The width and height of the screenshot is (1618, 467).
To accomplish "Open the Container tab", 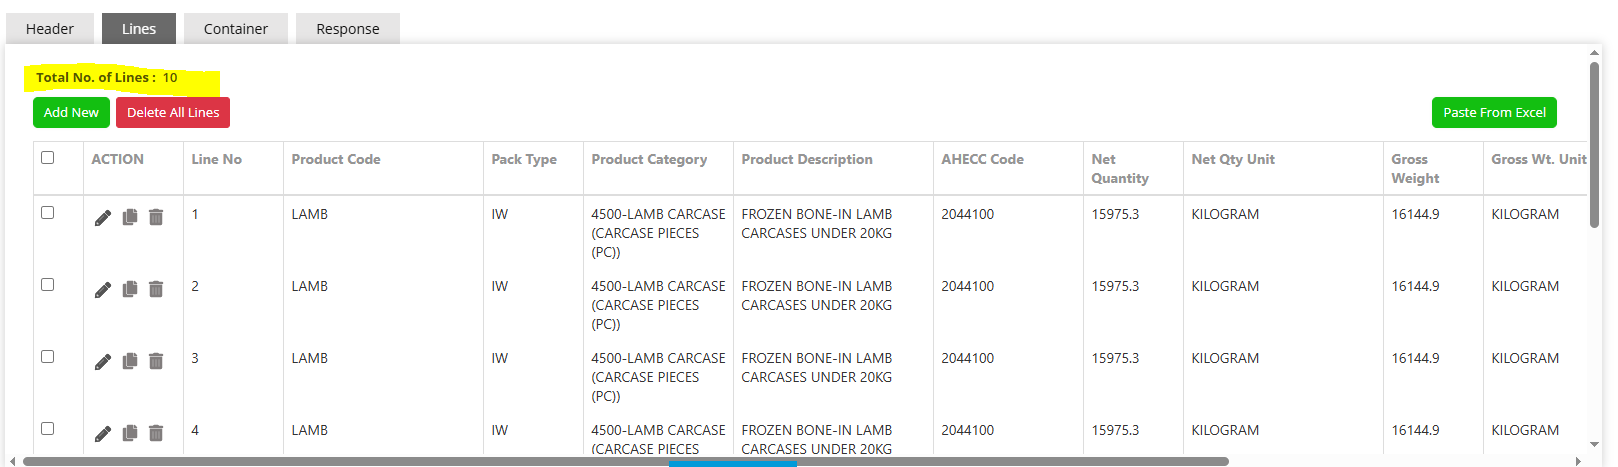I will pyautogui.click(x=236, y=29).
